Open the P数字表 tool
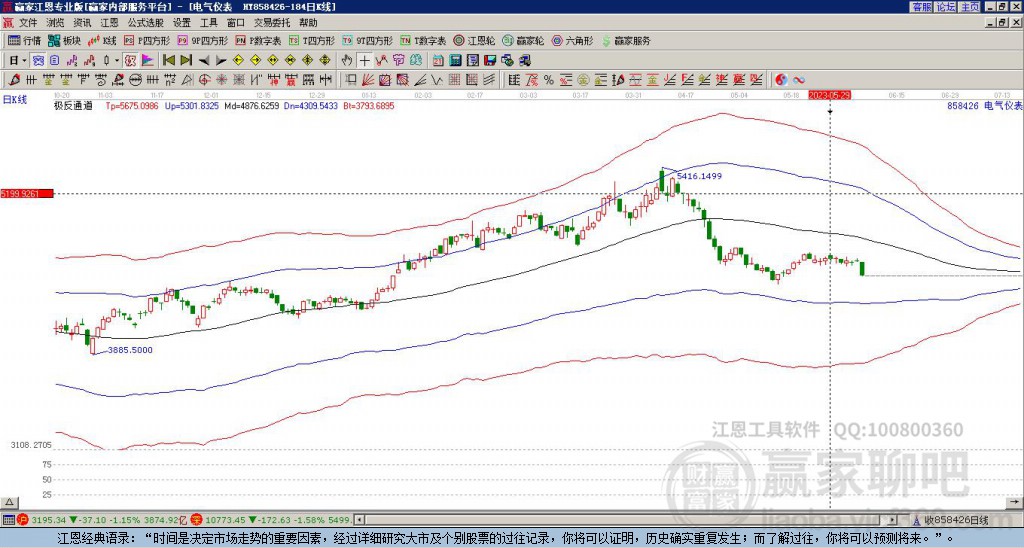Image resolution: width=1024 pixels, height=548 pixels. coord(259,40)
